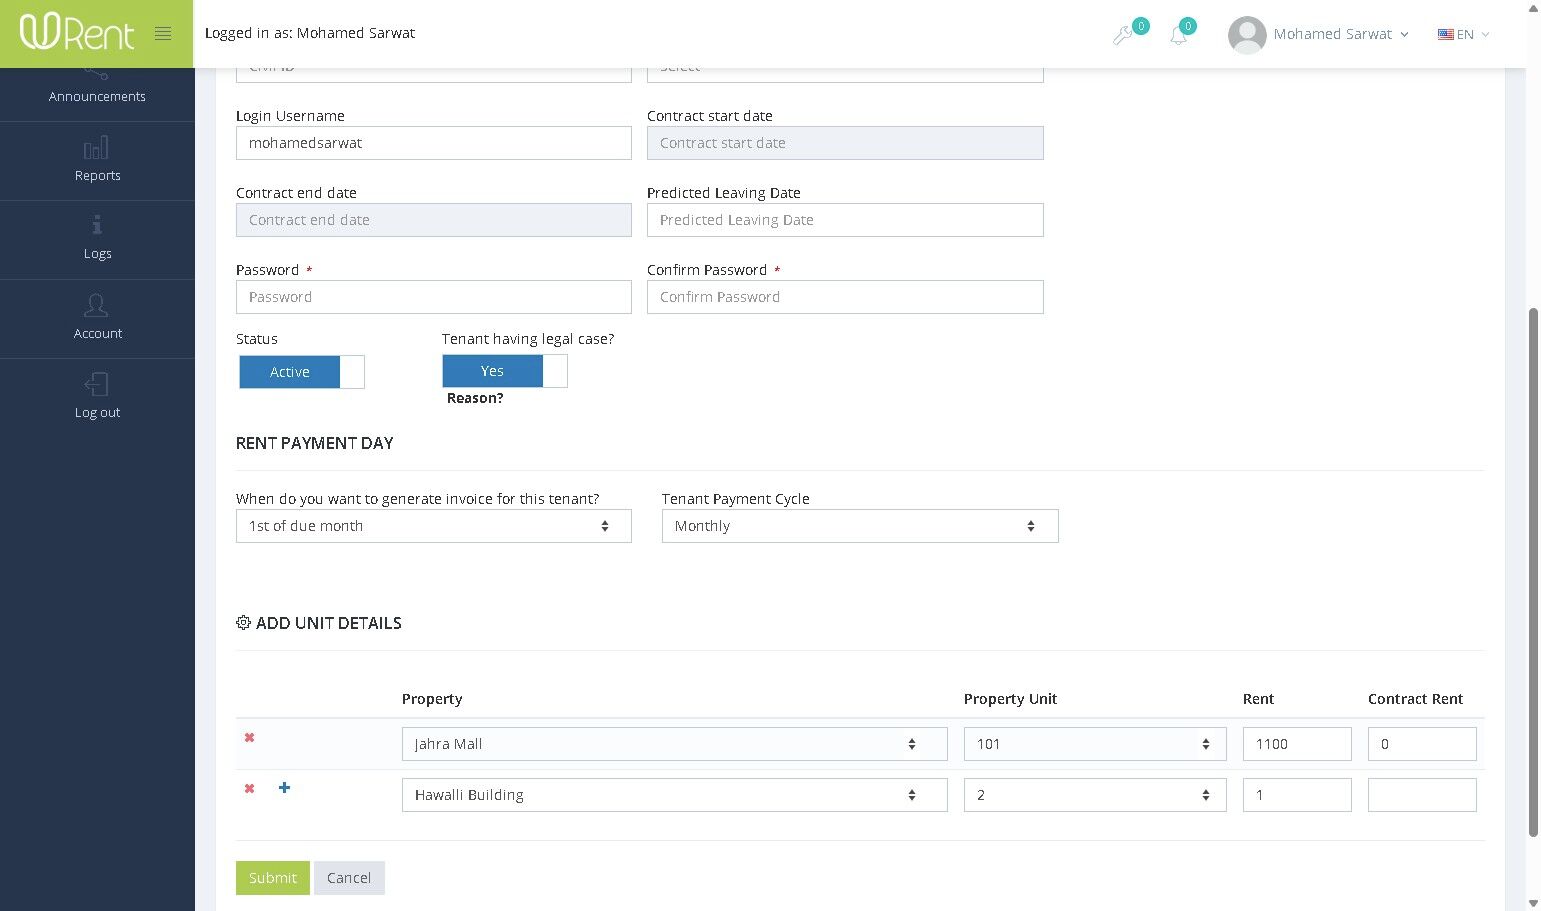Click the WRent logo
Image resolution: width=1541 pixels, height=911 pixels.
(x=77, y=33)
